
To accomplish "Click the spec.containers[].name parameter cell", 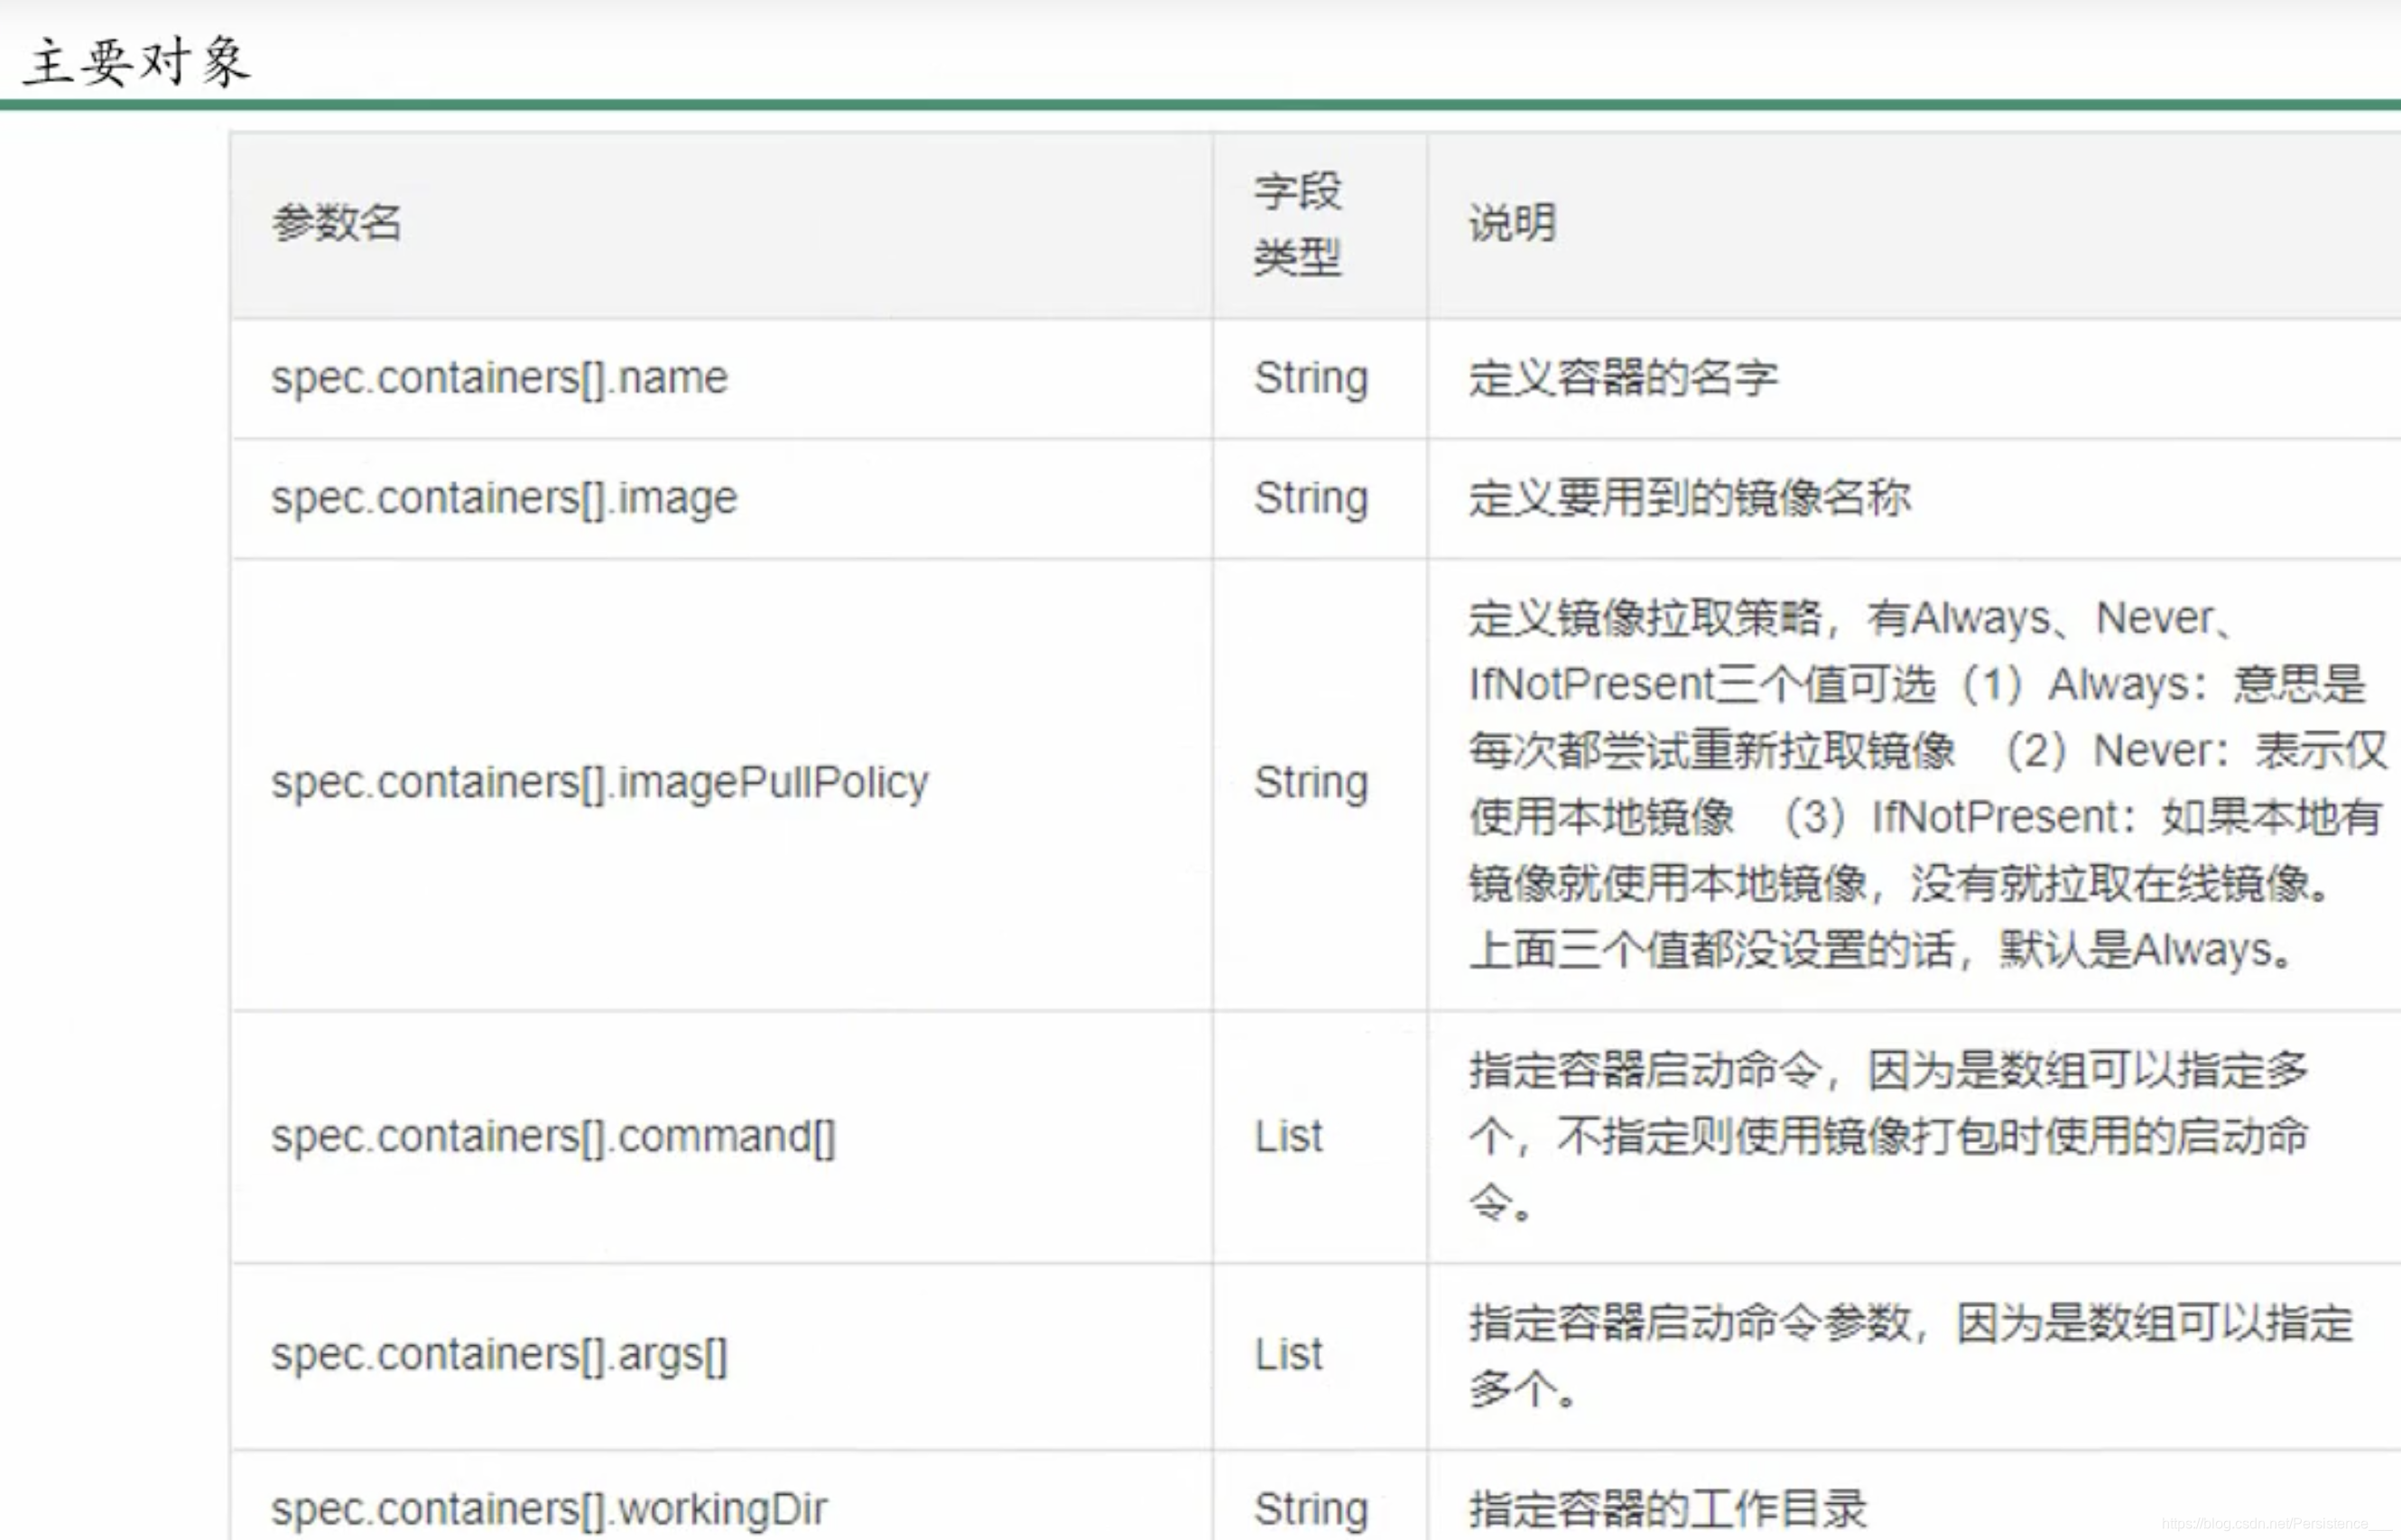I will click(498, 378).
